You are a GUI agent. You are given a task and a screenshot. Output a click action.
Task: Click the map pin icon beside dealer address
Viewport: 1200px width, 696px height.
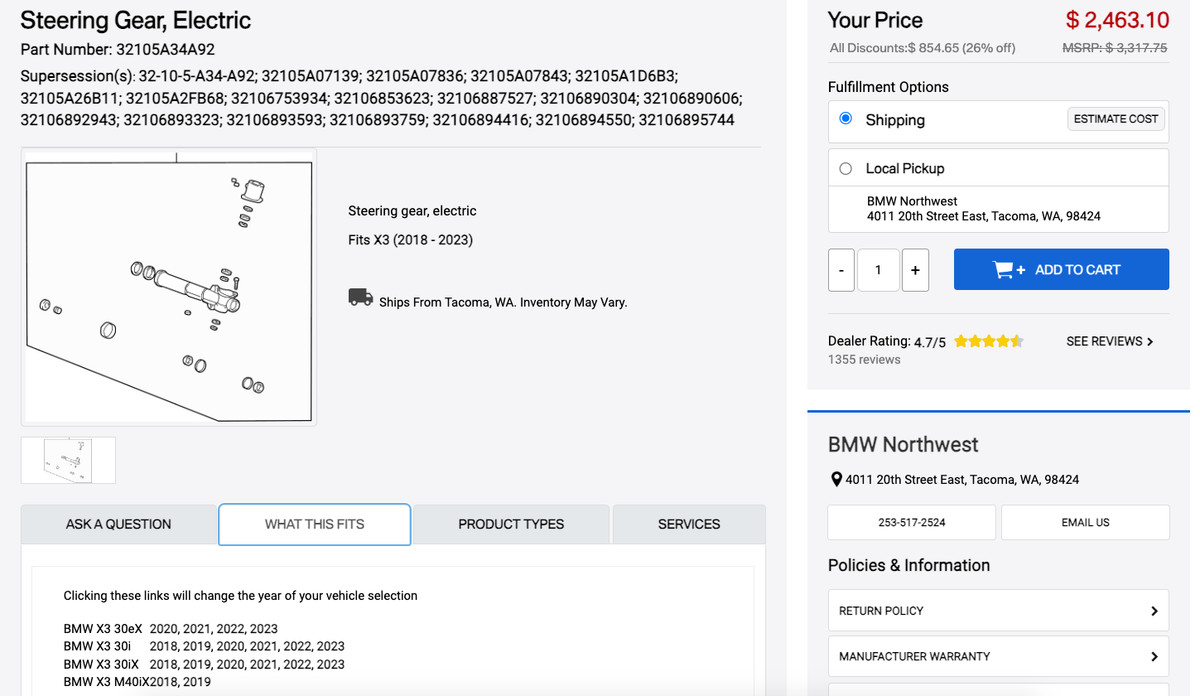(836, 479)
